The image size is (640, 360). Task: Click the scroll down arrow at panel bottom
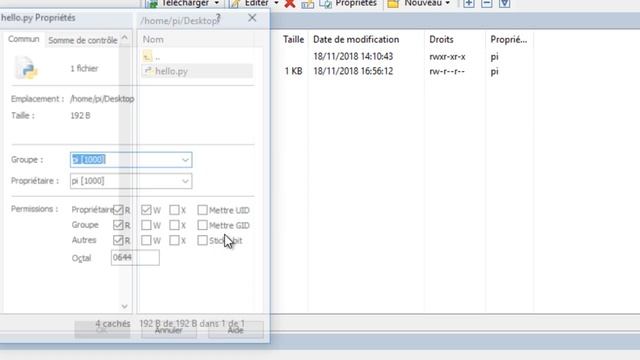click(x=124, y=306)
